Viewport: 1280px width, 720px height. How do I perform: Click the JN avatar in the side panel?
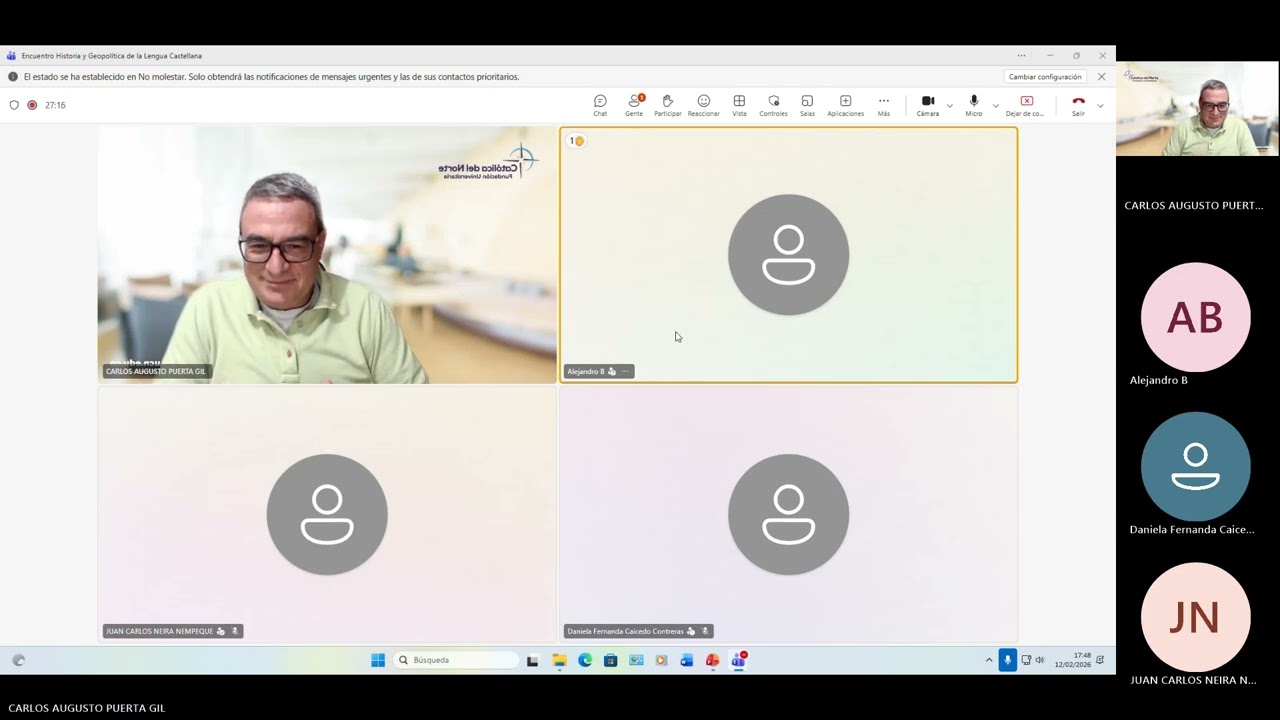pos(1196,617)
